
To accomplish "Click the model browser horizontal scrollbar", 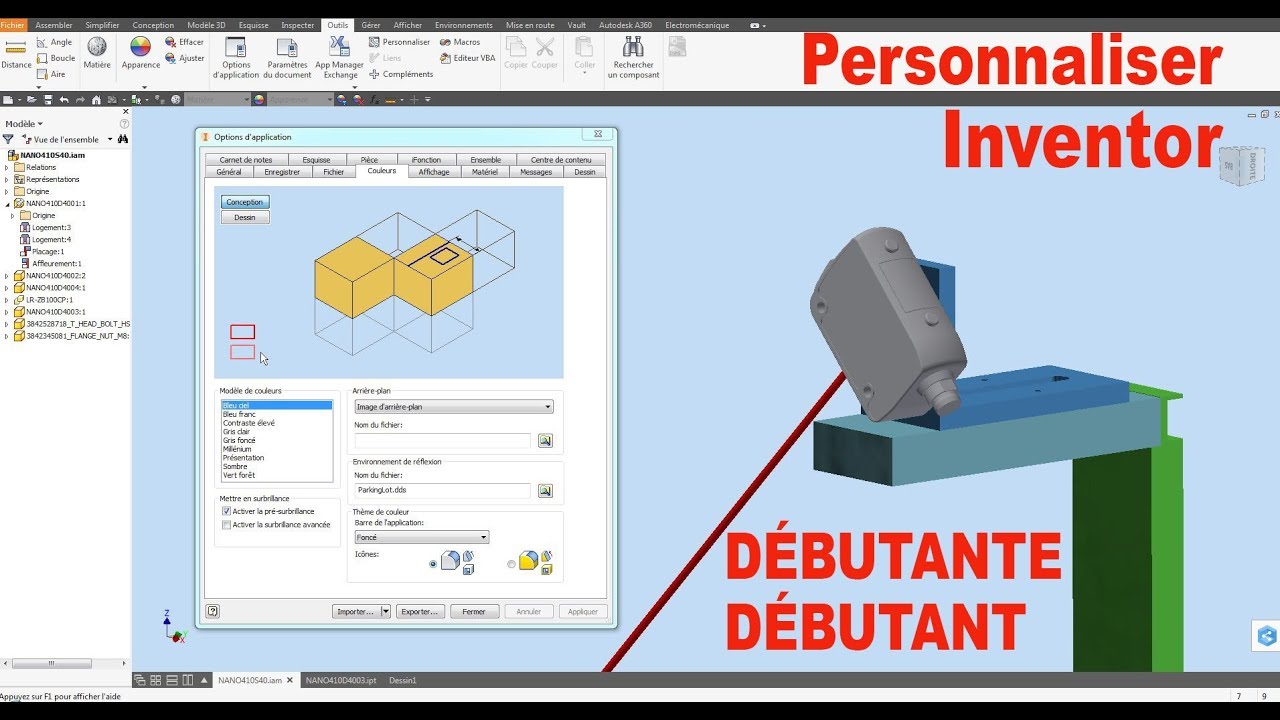I will point(52,663).
